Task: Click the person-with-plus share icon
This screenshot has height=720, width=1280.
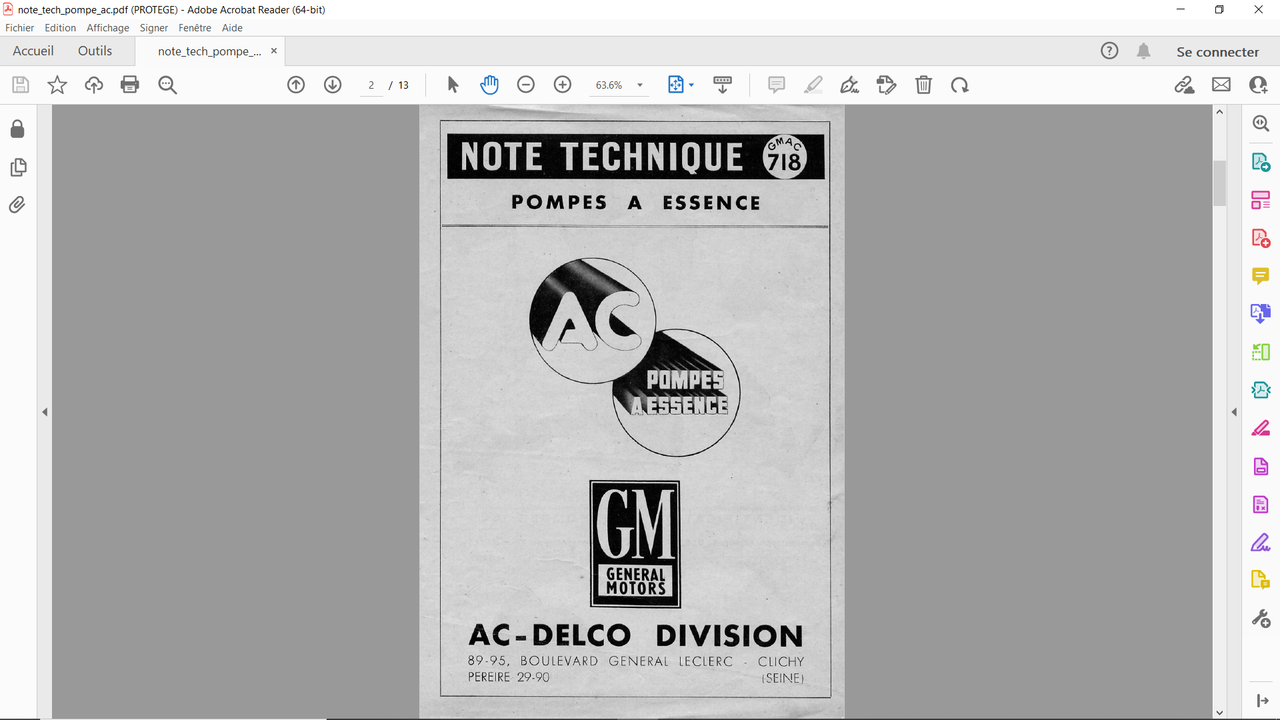Action: (1258, 85)
